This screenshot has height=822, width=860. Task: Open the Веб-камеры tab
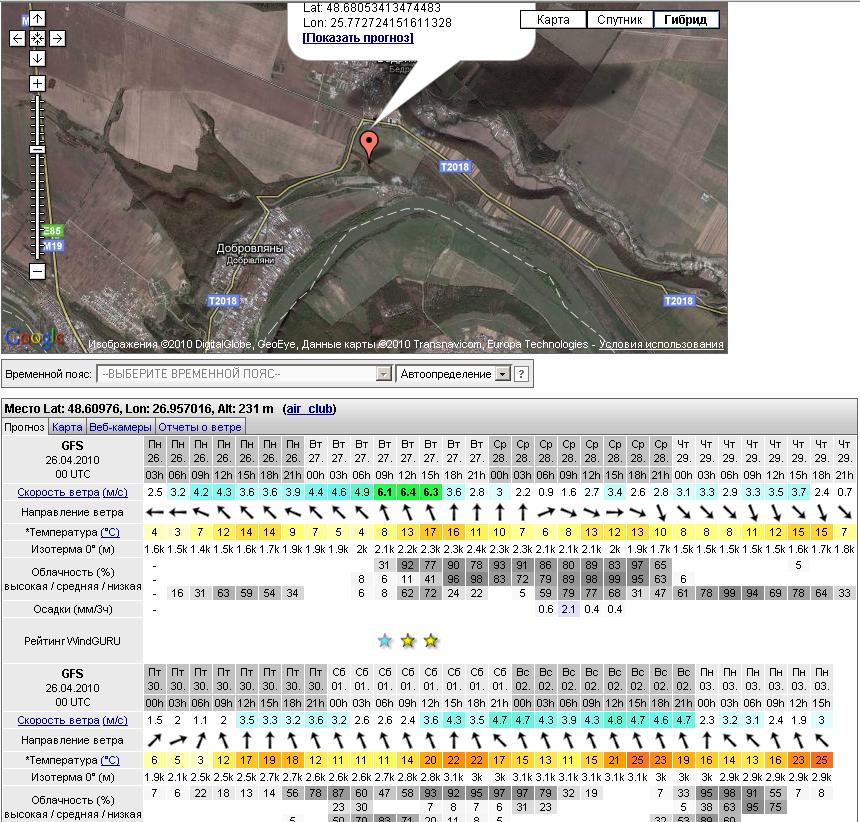[120, 427]
